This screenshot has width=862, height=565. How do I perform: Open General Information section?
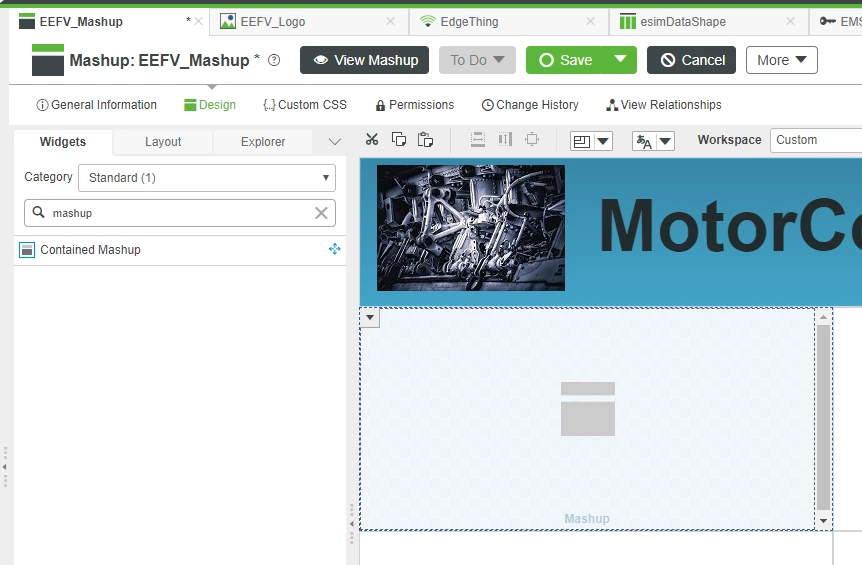click(x=96, y=105)
